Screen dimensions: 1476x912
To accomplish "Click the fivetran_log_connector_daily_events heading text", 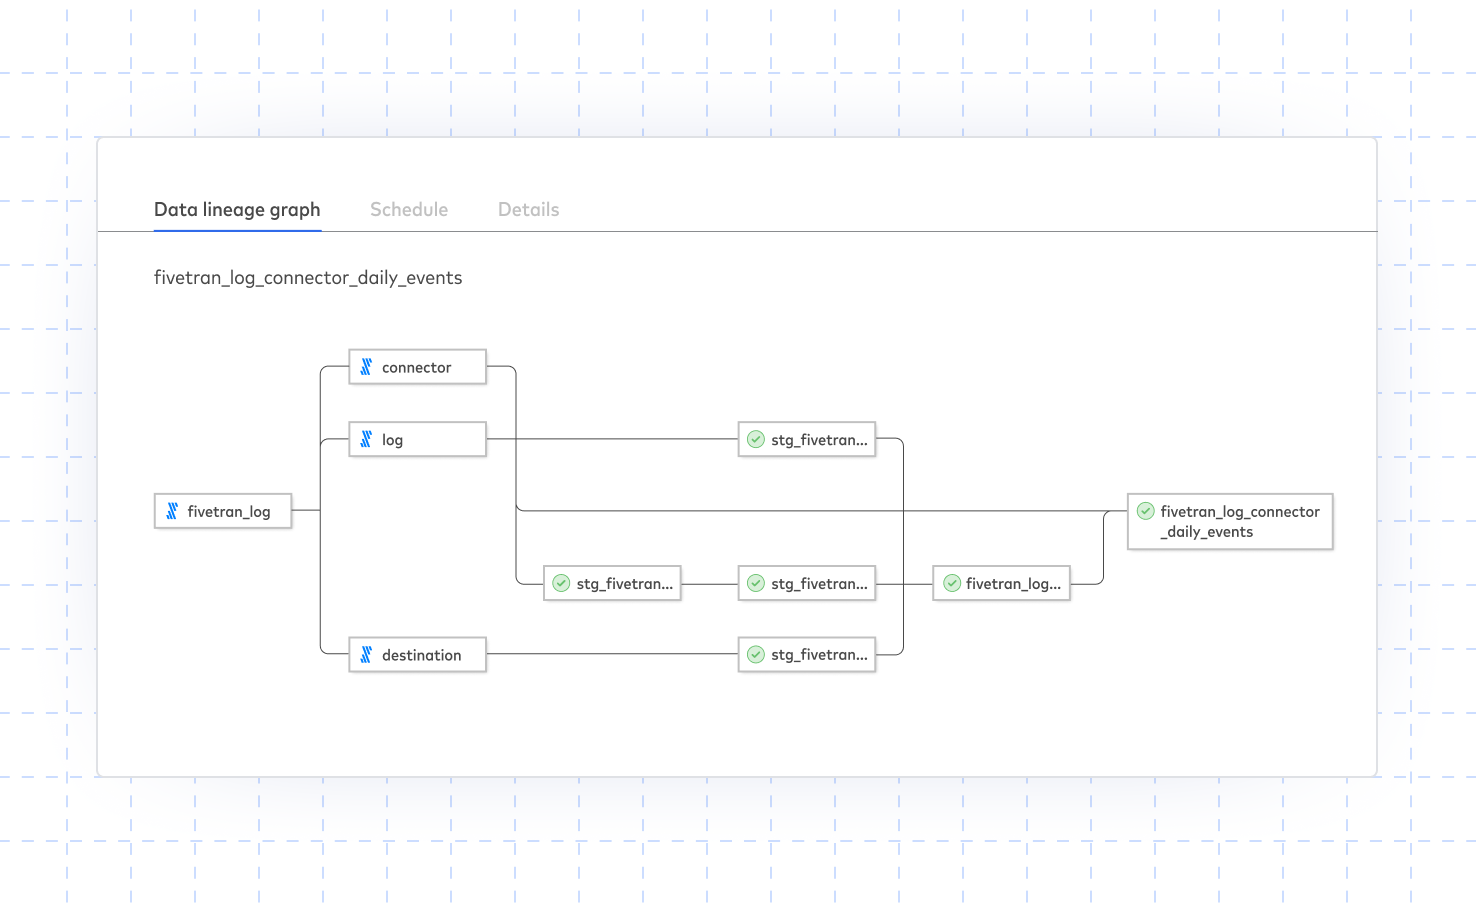I will point(308,278).
